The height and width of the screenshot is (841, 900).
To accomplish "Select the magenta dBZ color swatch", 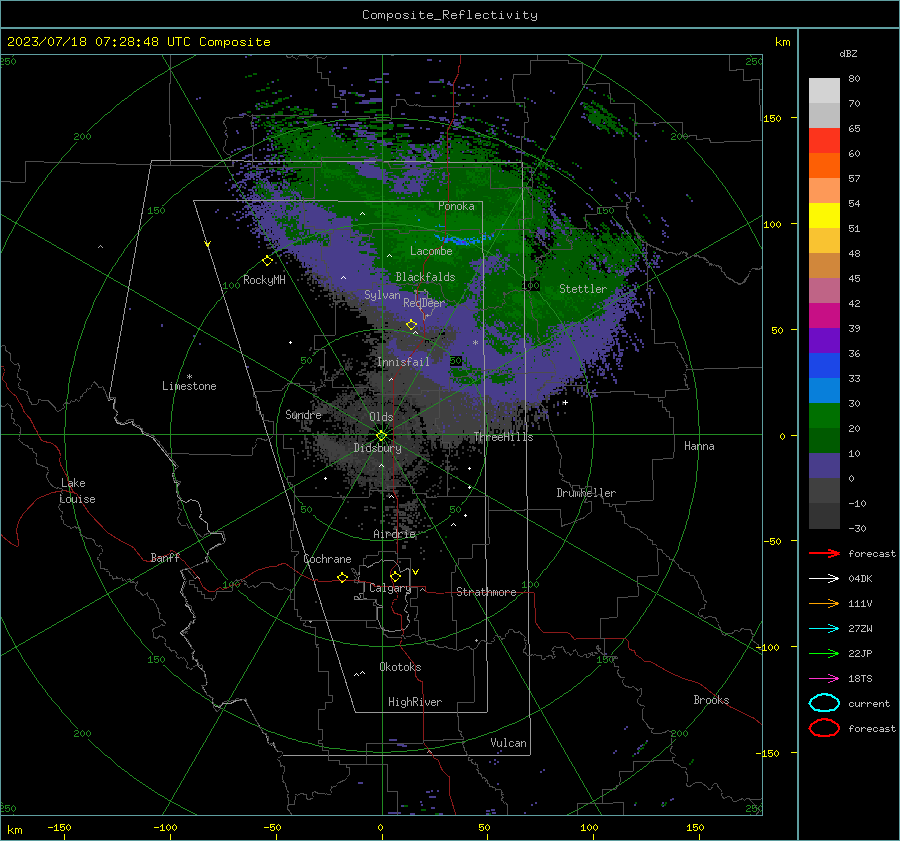I will click(x=824, y=315).
